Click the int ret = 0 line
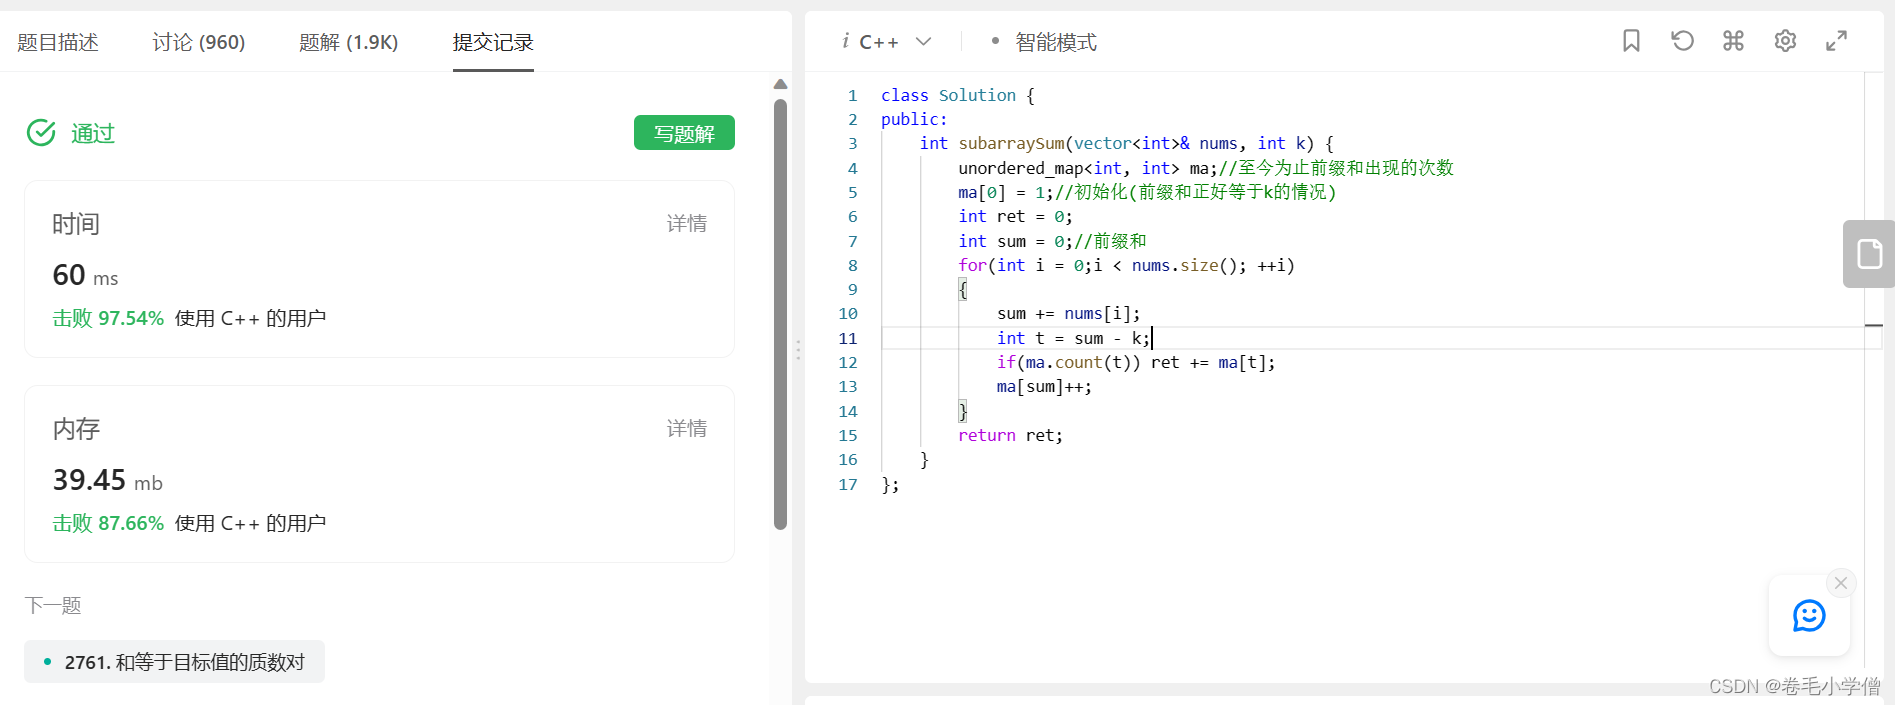This screenshot has height=705, width=1895. (1015, 216)
